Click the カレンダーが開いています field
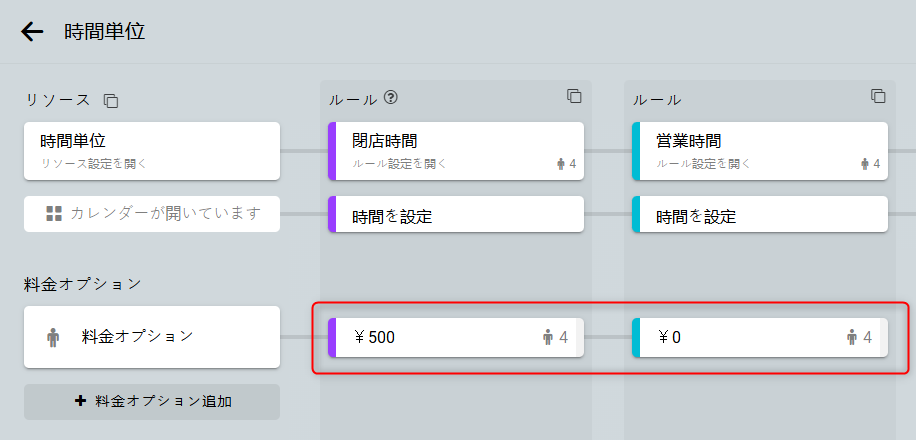 (165, 213)
